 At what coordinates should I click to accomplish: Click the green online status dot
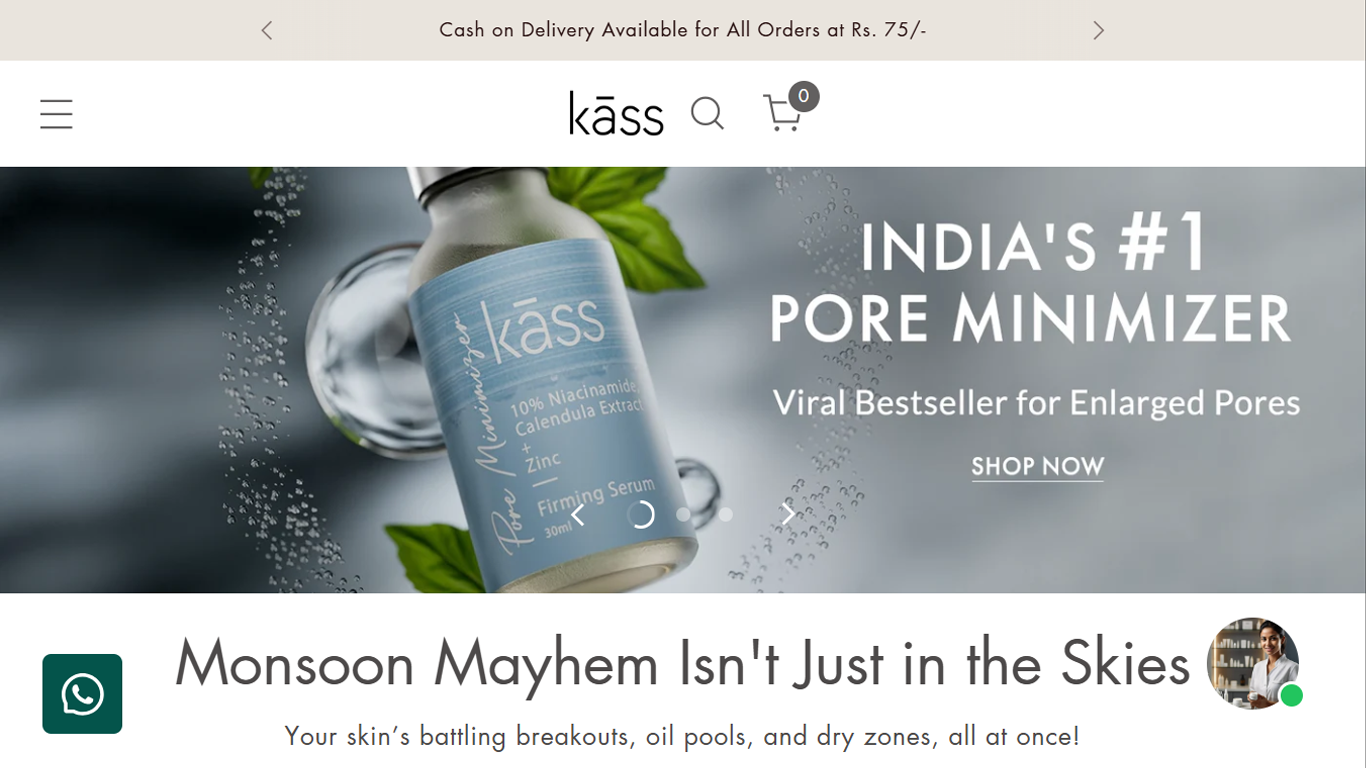(x=1292, y=696)
